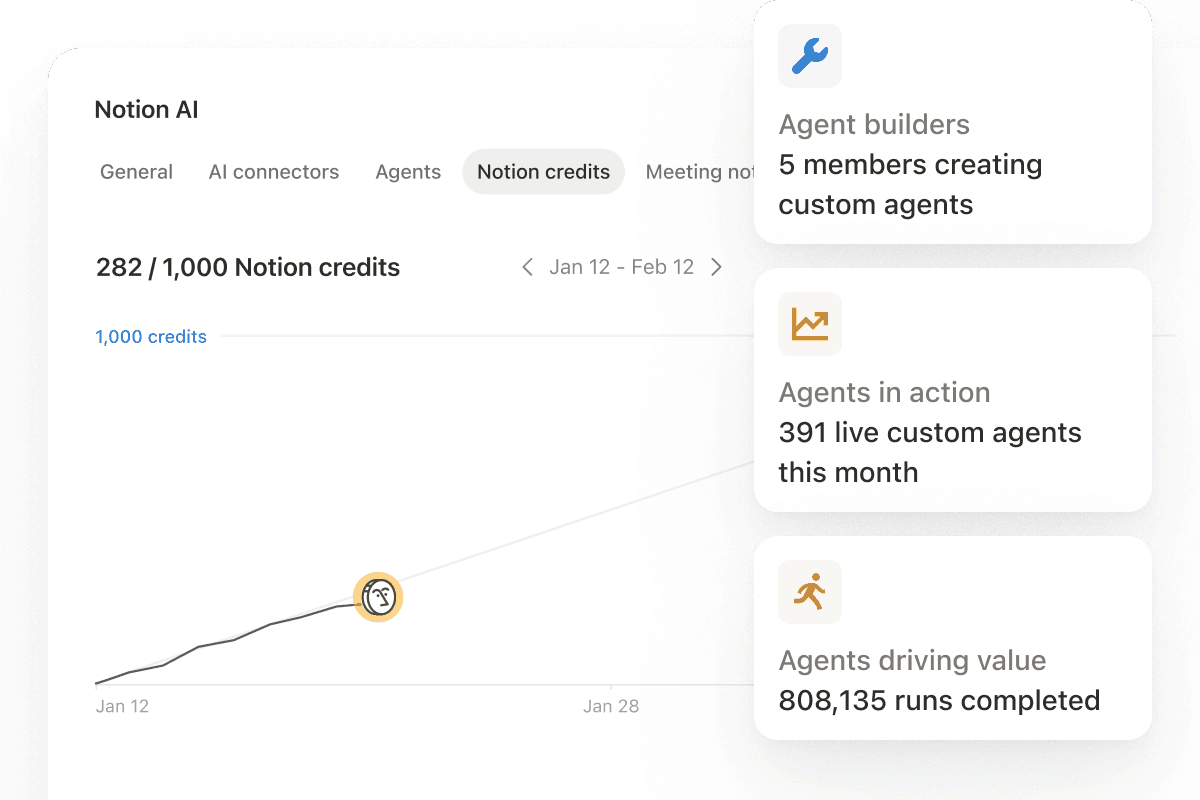
Task: Click the coin marker on the credits chart
Action: point(378,597)
